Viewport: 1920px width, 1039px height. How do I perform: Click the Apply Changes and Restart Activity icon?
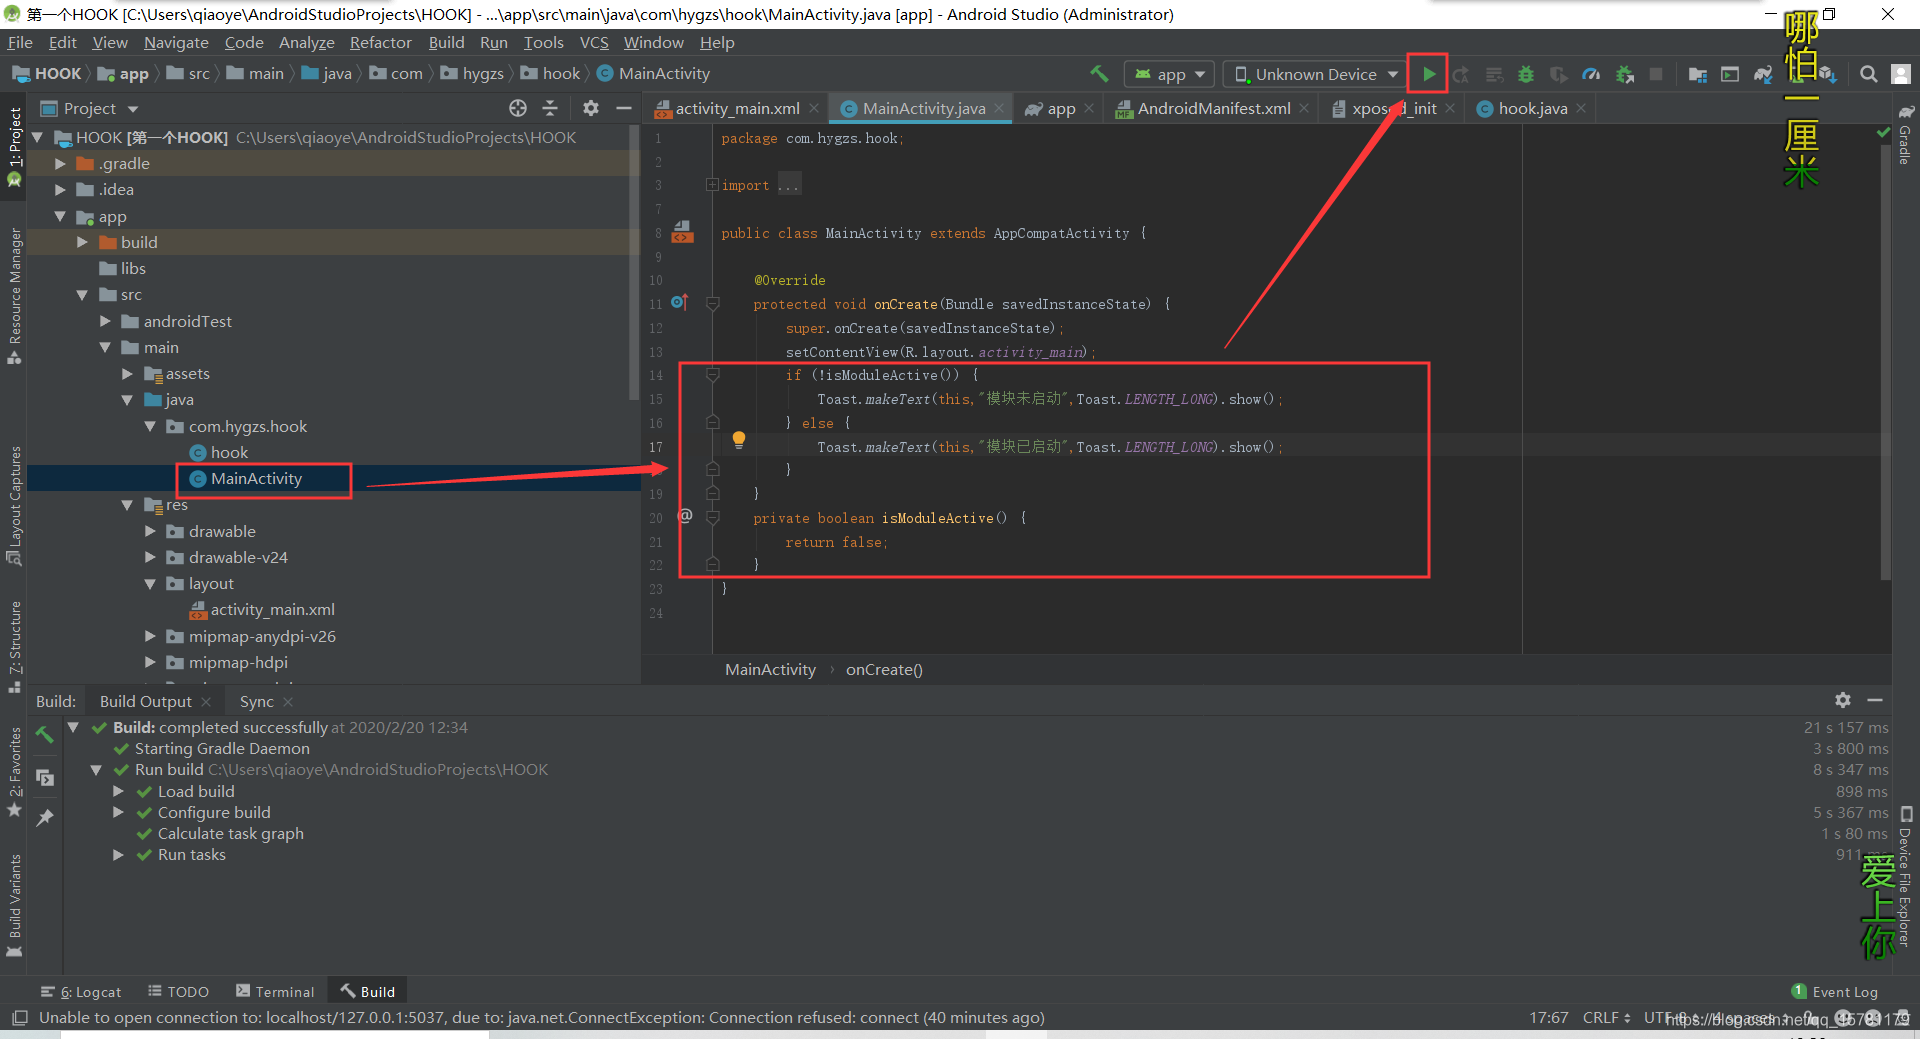coord(1461,74)
